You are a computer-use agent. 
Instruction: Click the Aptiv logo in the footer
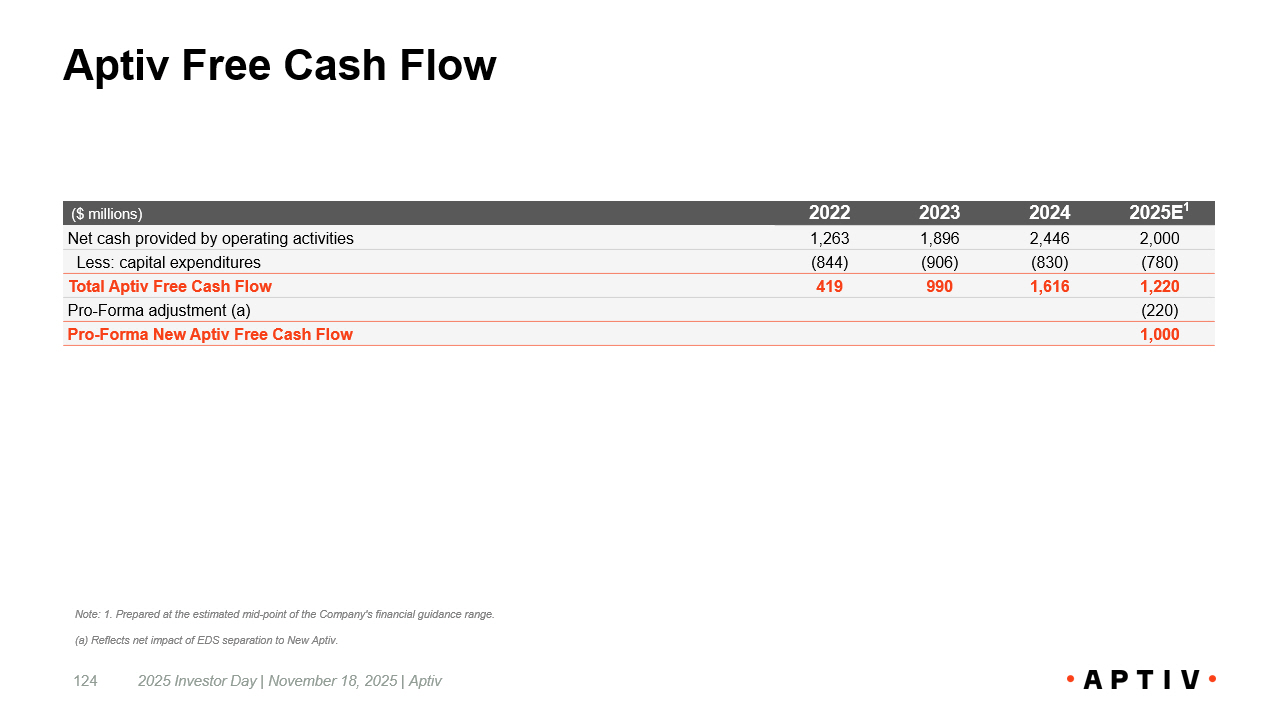point(1141,680)
